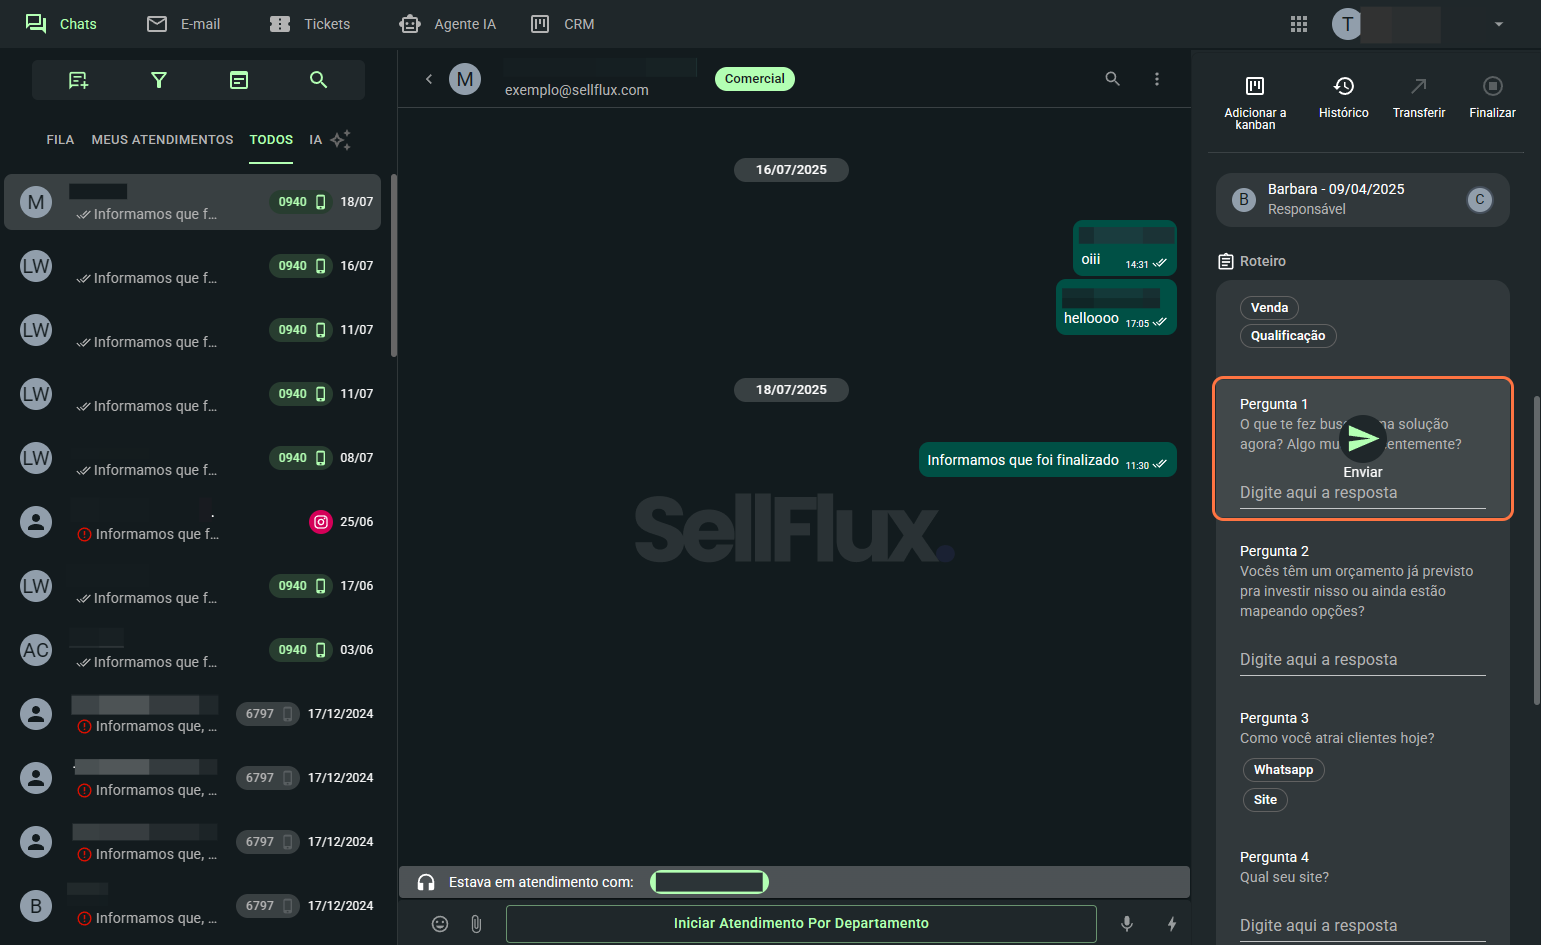Click Iniciar Atendimento Por Departamento
The image size is (1541, 945).
[801, 924]
